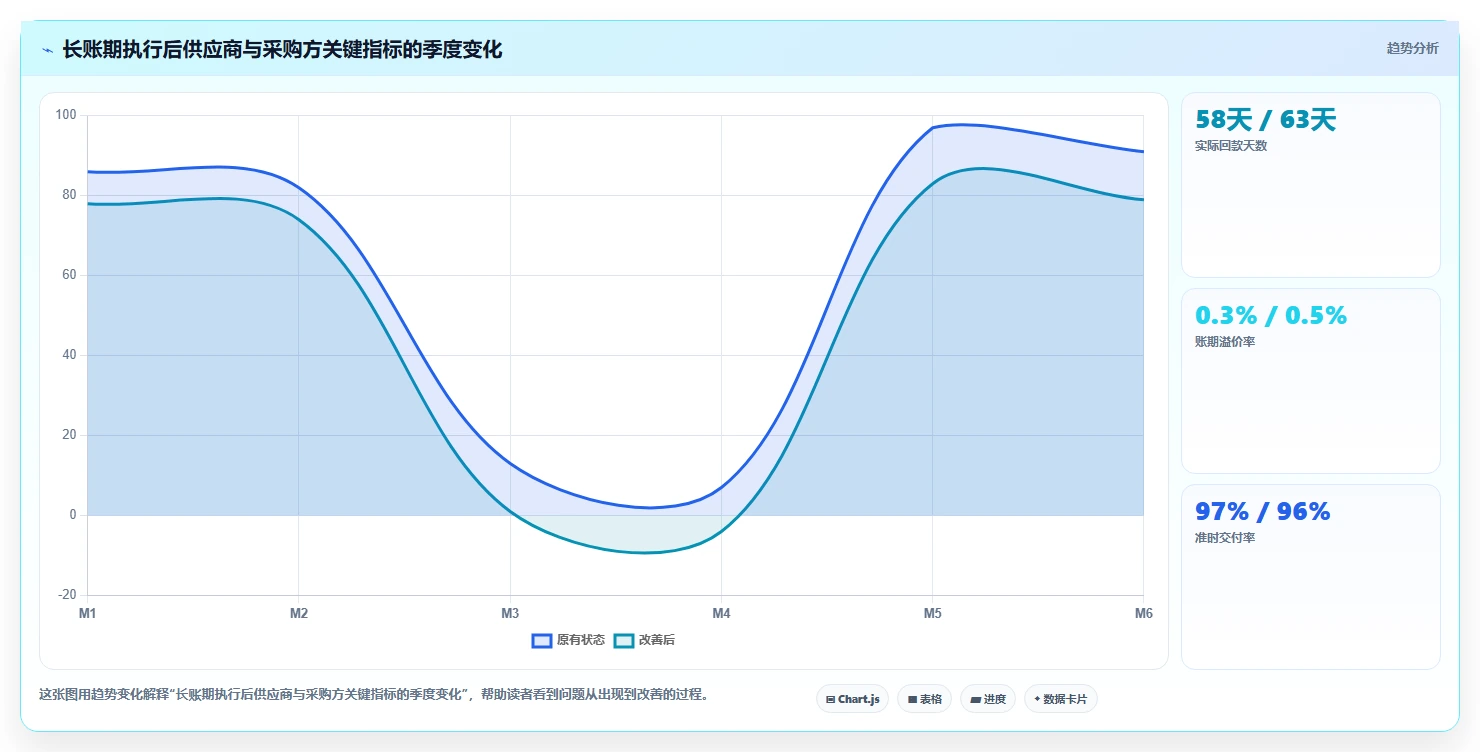1480x752 pixels.
Task: Click the chart title 长账期执行后供应商与采购方关键指标的季度变化
Action: pos(282,49)
